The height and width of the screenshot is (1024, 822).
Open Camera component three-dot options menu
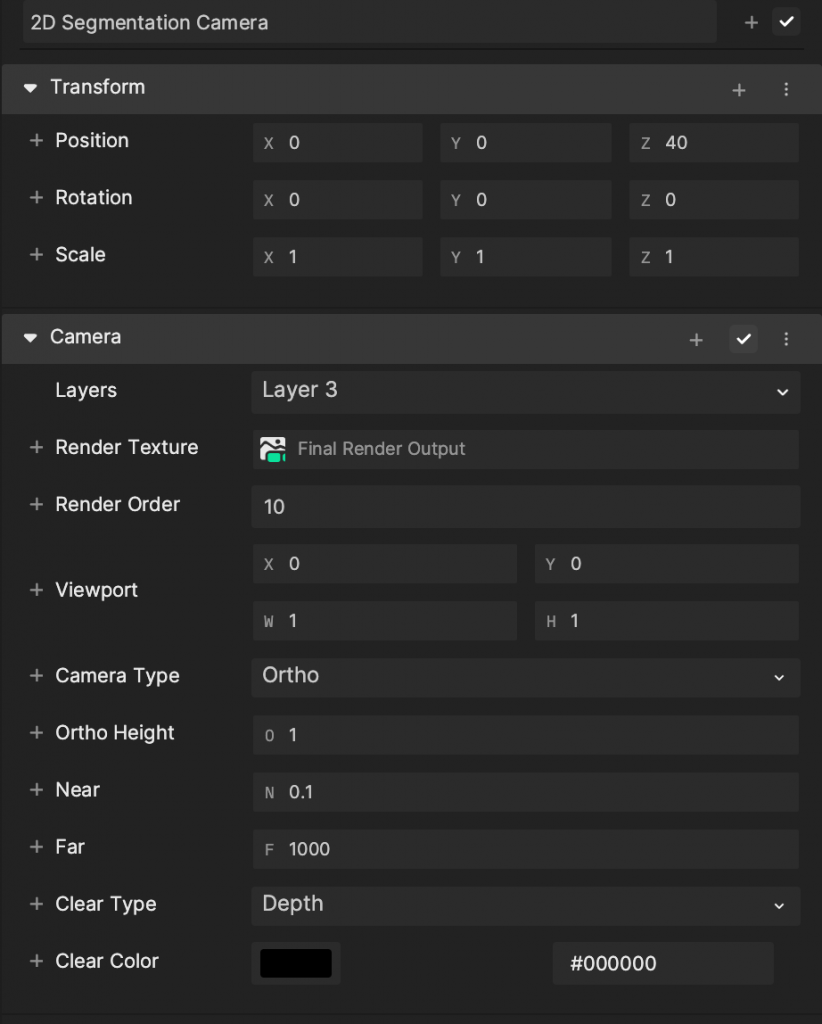786,339
